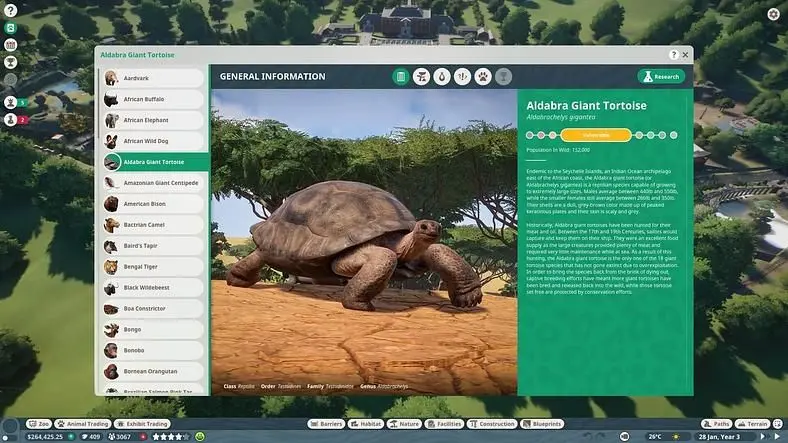Select African Wild Dog in the animal list
This screenshot has height=443, width=788.
(154, 141)
